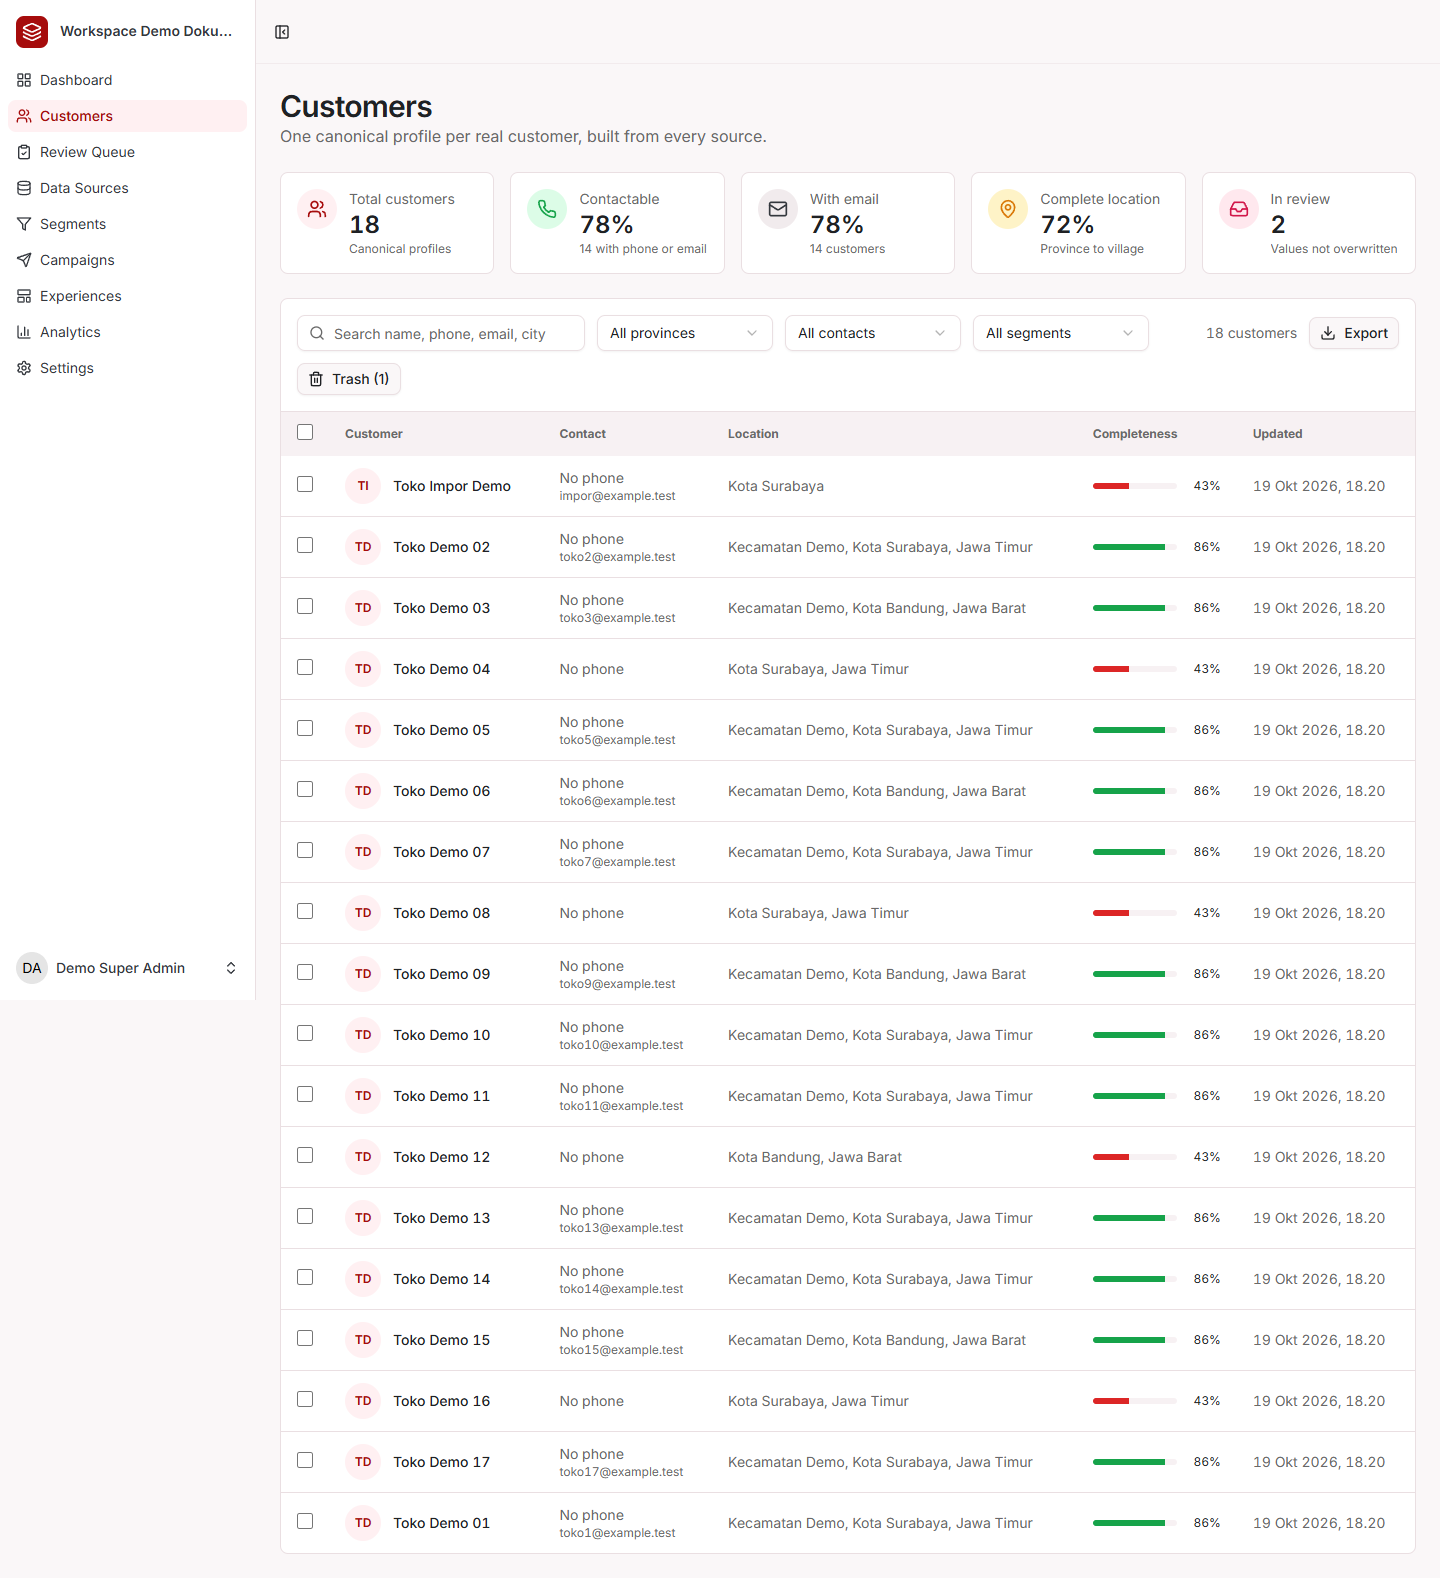Click the Complete location pin icon
Viewport: 1440px width, 1578px height.
point(1008,209)
